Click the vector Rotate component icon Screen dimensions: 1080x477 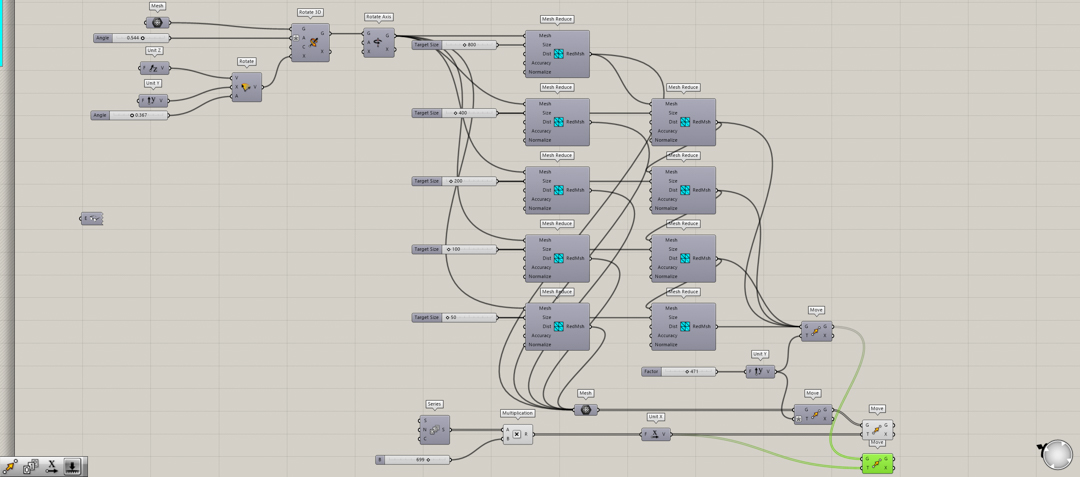246,87
